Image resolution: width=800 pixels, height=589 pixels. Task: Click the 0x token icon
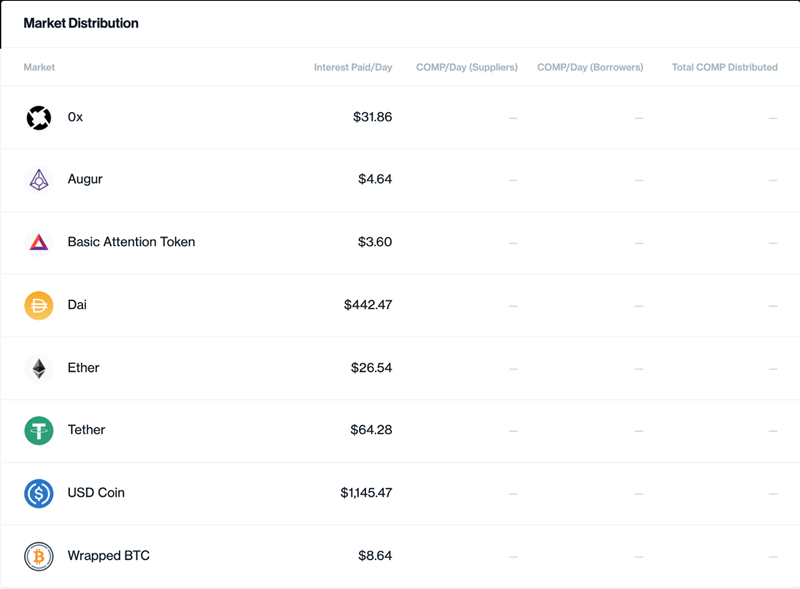(38, 117)
